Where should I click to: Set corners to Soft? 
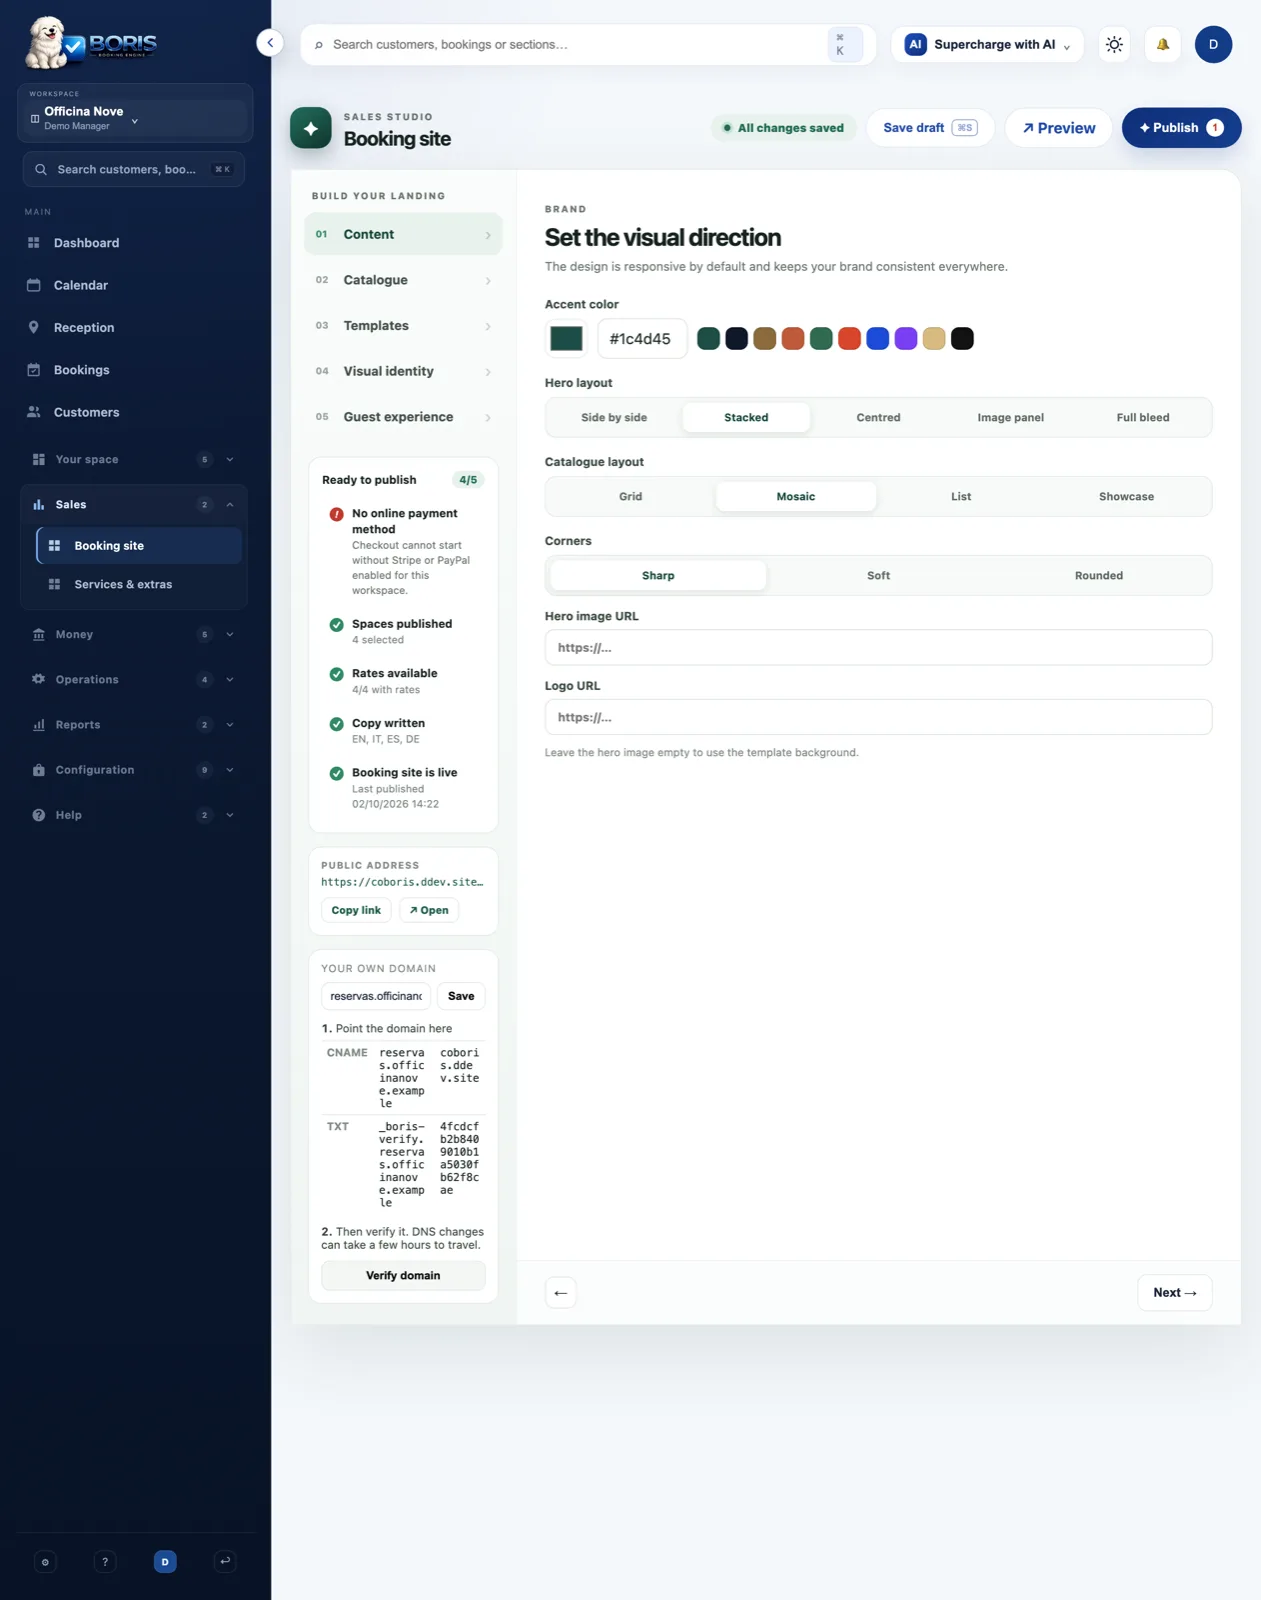tap(878, 576)
